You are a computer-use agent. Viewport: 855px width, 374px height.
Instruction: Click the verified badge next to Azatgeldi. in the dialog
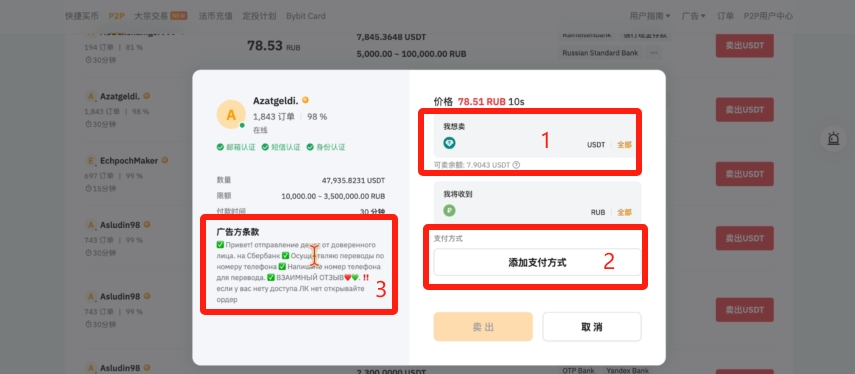click(x=305, y=100)
